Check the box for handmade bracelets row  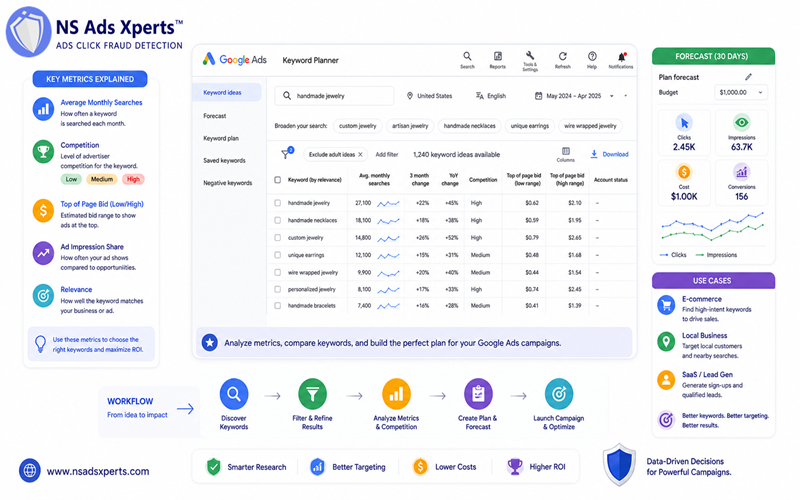pos(278,306)
